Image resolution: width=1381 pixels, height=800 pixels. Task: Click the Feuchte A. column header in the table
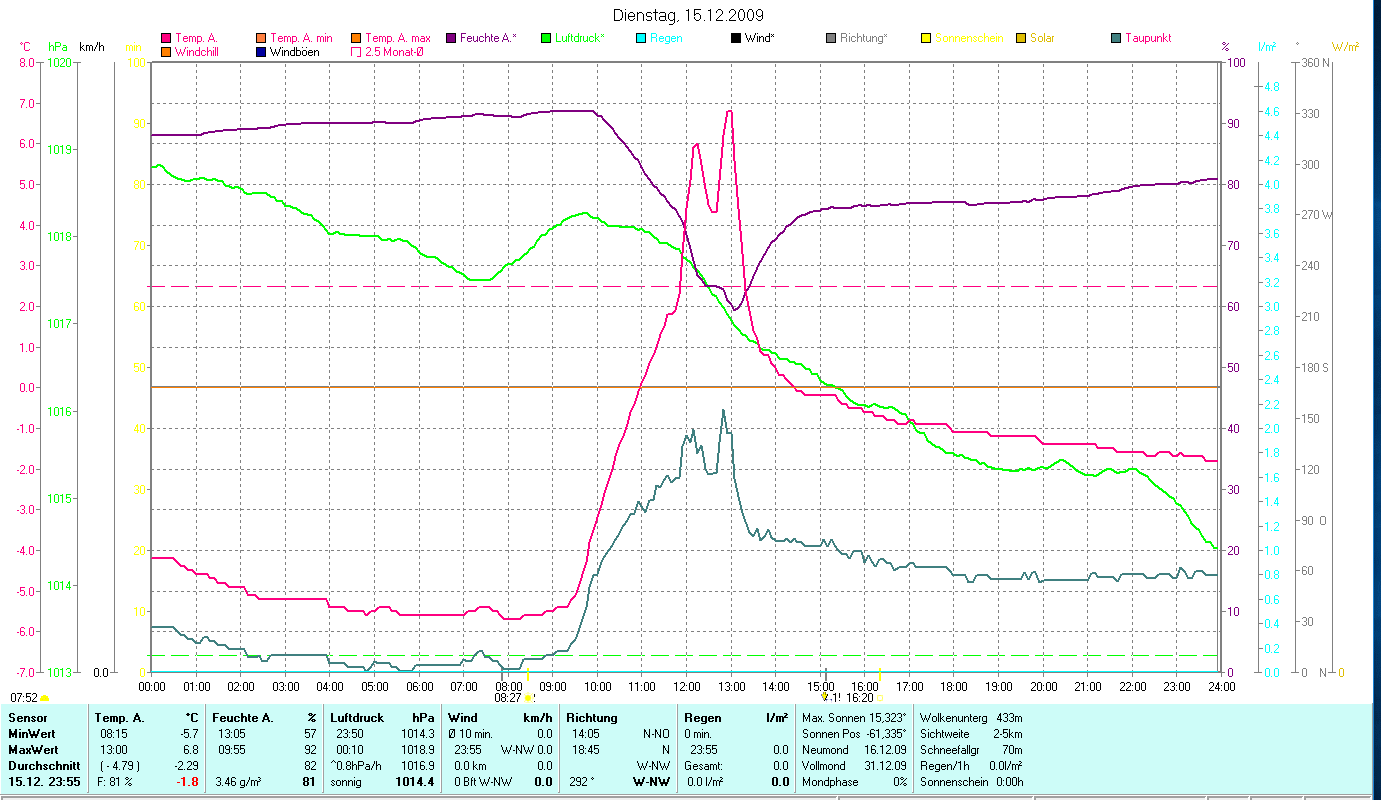(243, 718)
